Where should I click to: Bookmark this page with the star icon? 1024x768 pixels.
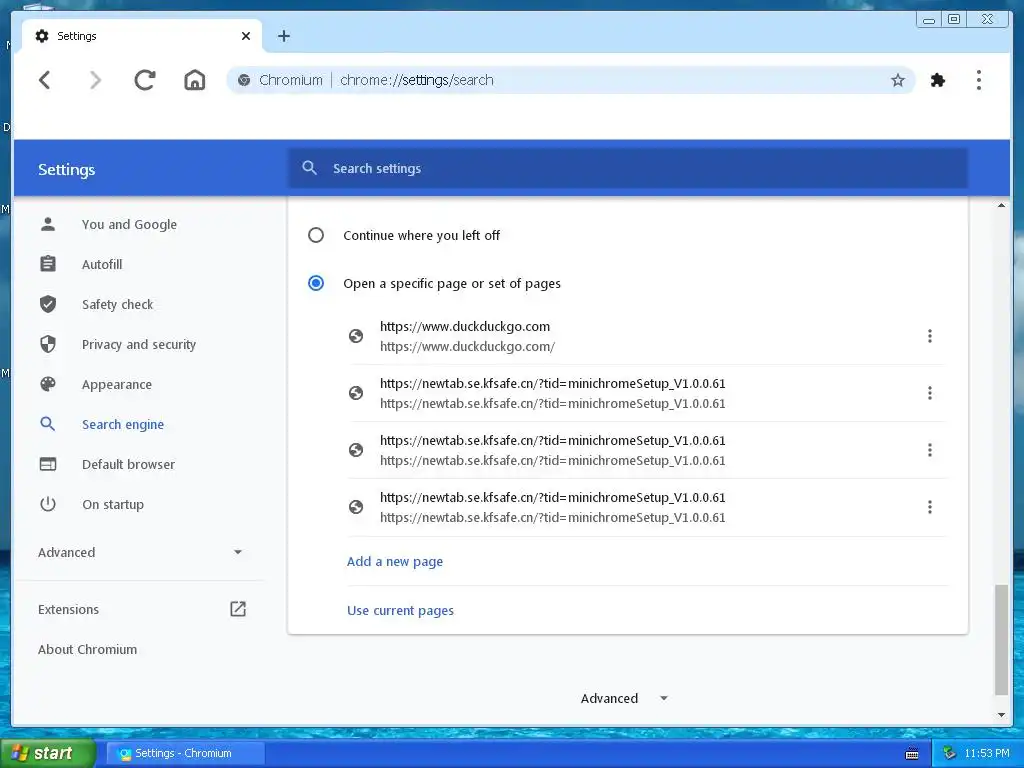(x=898, y=80)
